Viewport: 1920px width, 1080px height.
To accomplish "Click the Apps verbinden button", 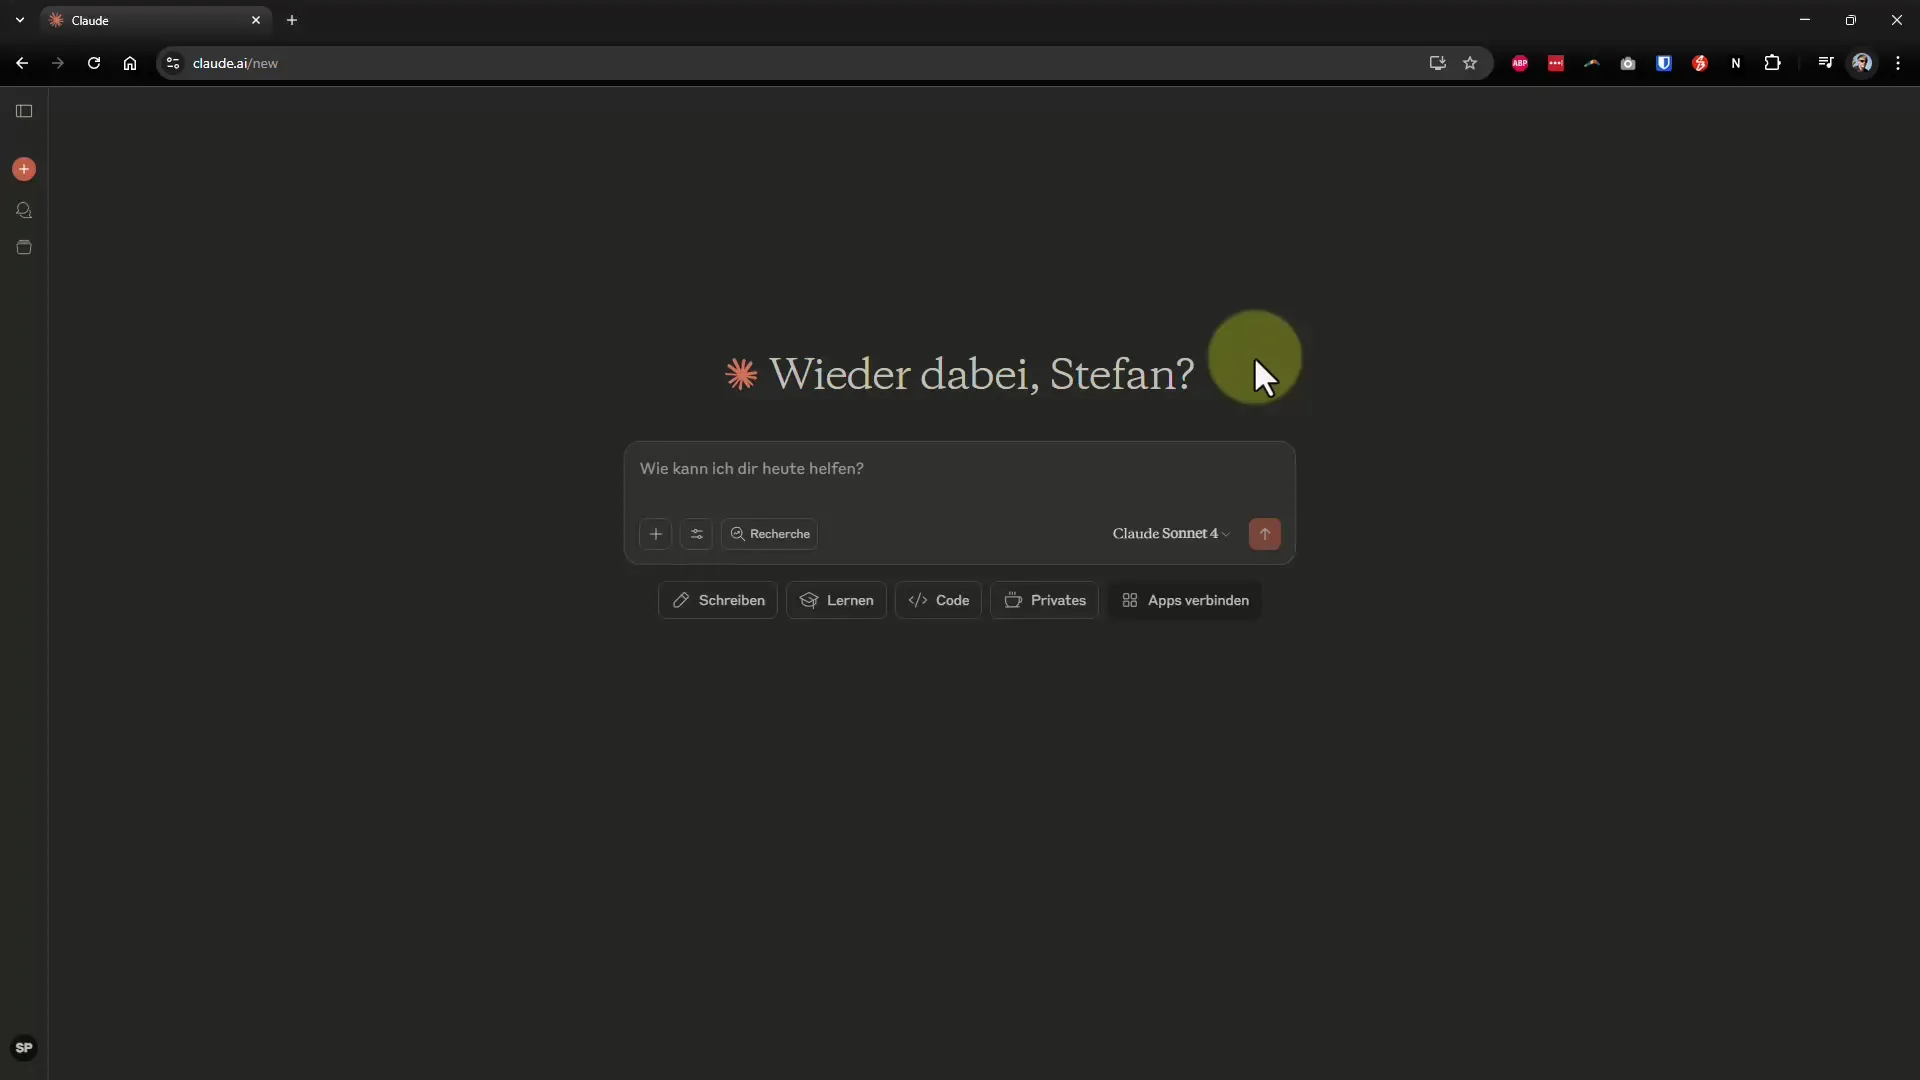I will coord(1185,600).
